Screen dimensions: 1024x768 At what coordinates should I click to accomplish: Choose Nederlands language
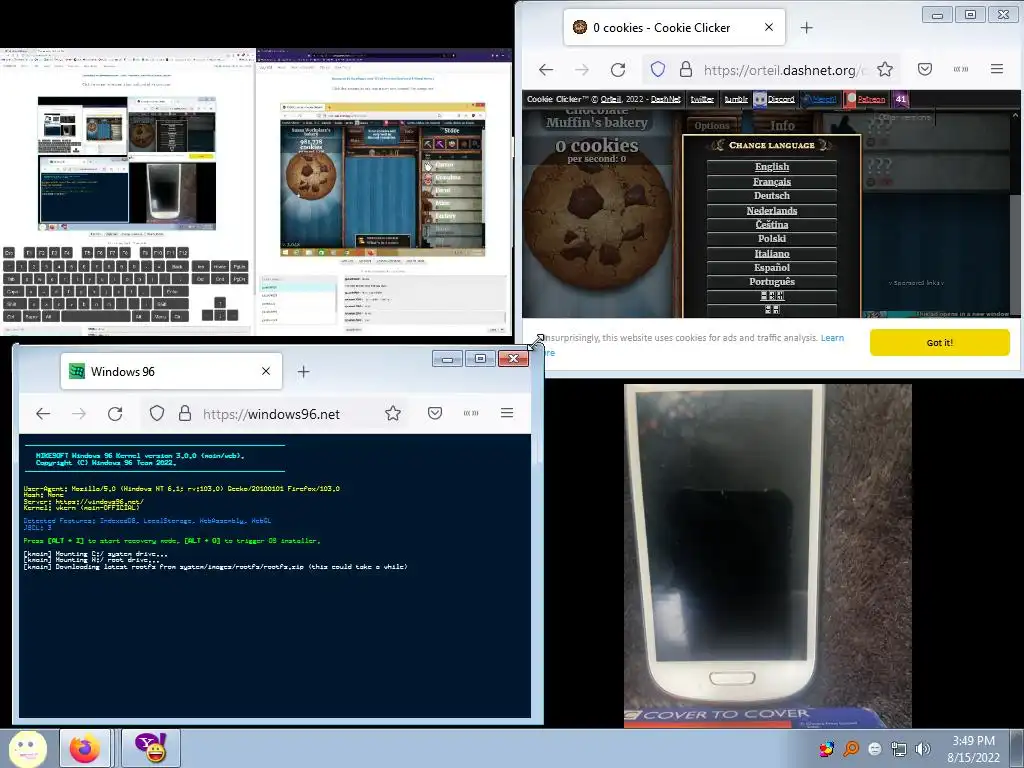click(771, 210)
